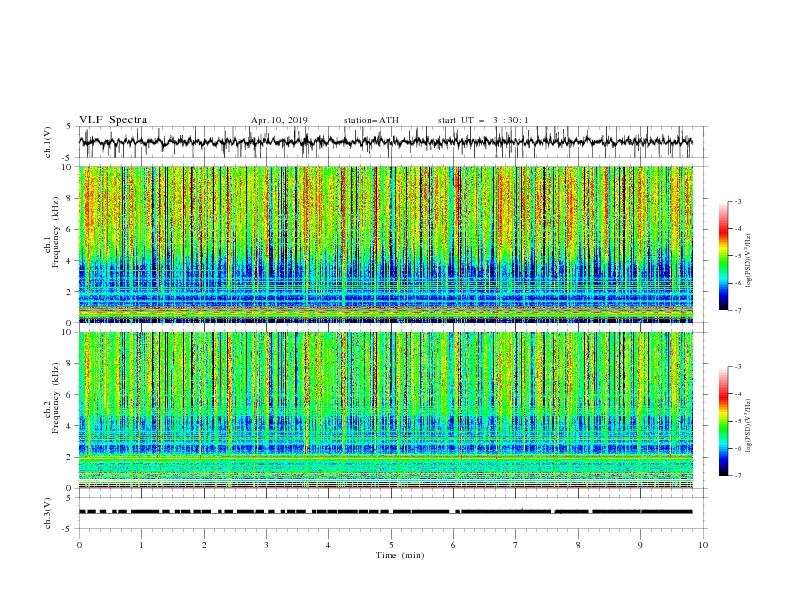Select log(PSD) label beside ch.2 color bar
The width and height of the screenshot is (792, 612).
[x=748, y=426]
